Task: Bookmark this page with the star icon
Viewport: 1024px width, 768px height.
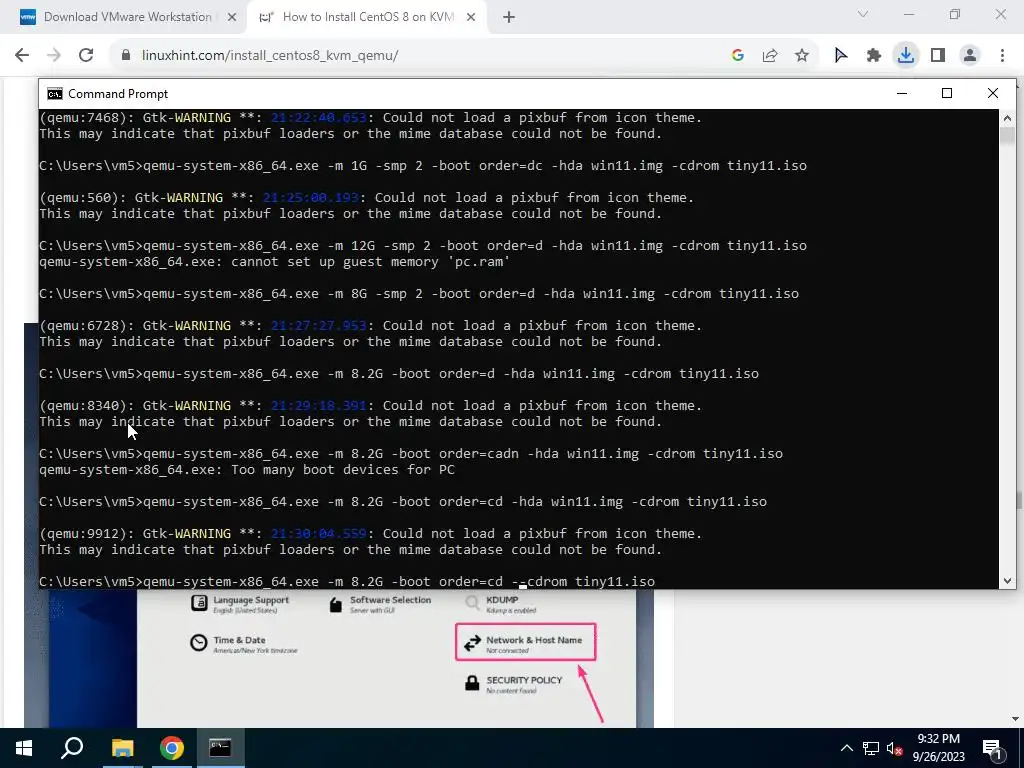Action: point(802,56)
